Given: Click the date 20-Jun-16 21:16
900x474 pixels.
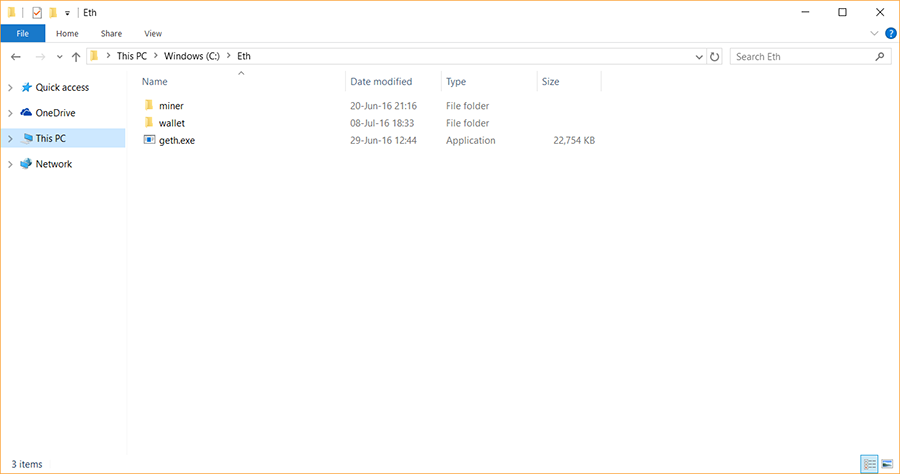Looking at the screenshot, I should click(383, 106).
